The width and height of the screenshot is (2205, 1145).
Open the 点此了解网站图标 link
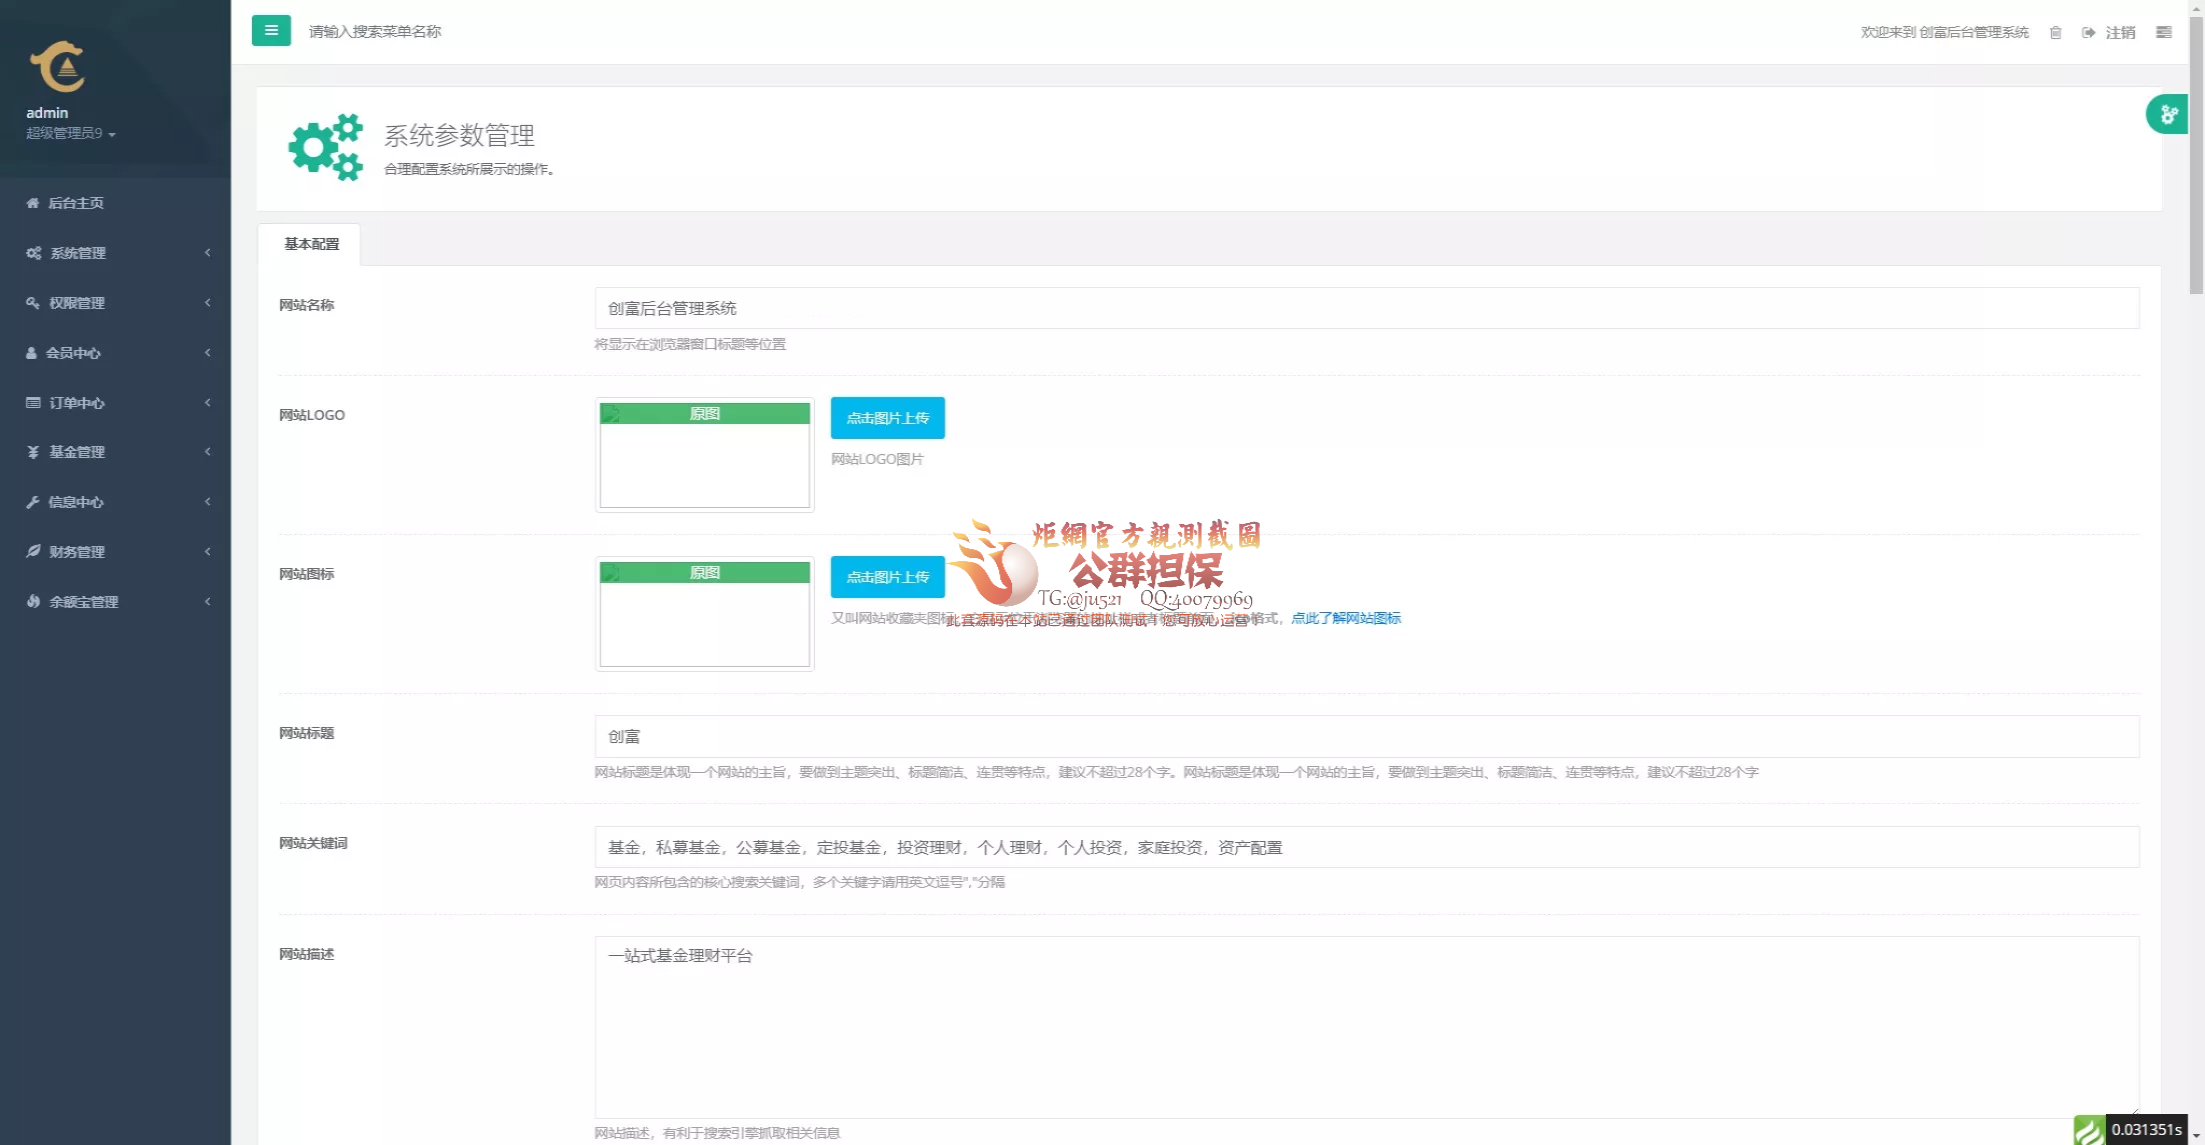click(1345, 619)
